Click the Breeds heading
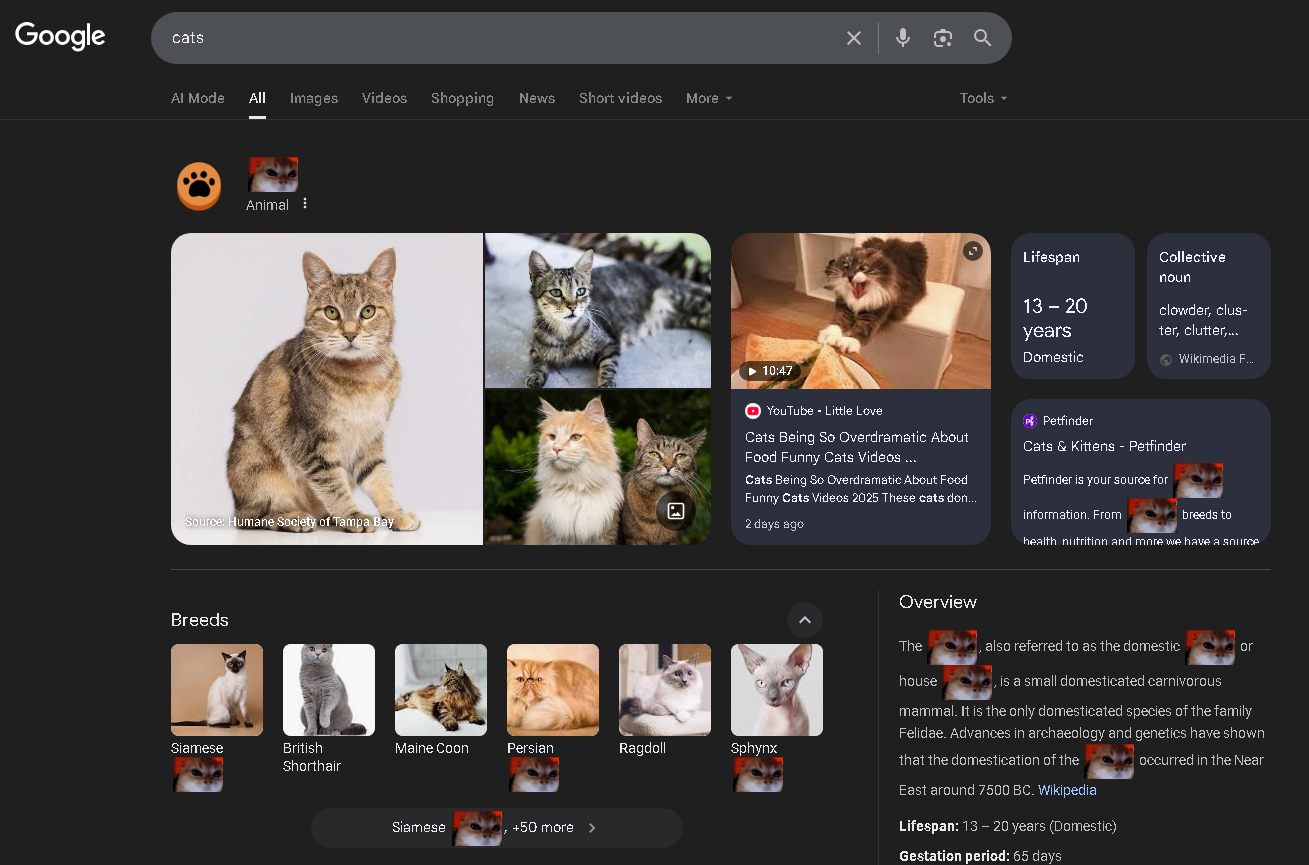Viewport: 1309px width, 865px height. [200, 620]
